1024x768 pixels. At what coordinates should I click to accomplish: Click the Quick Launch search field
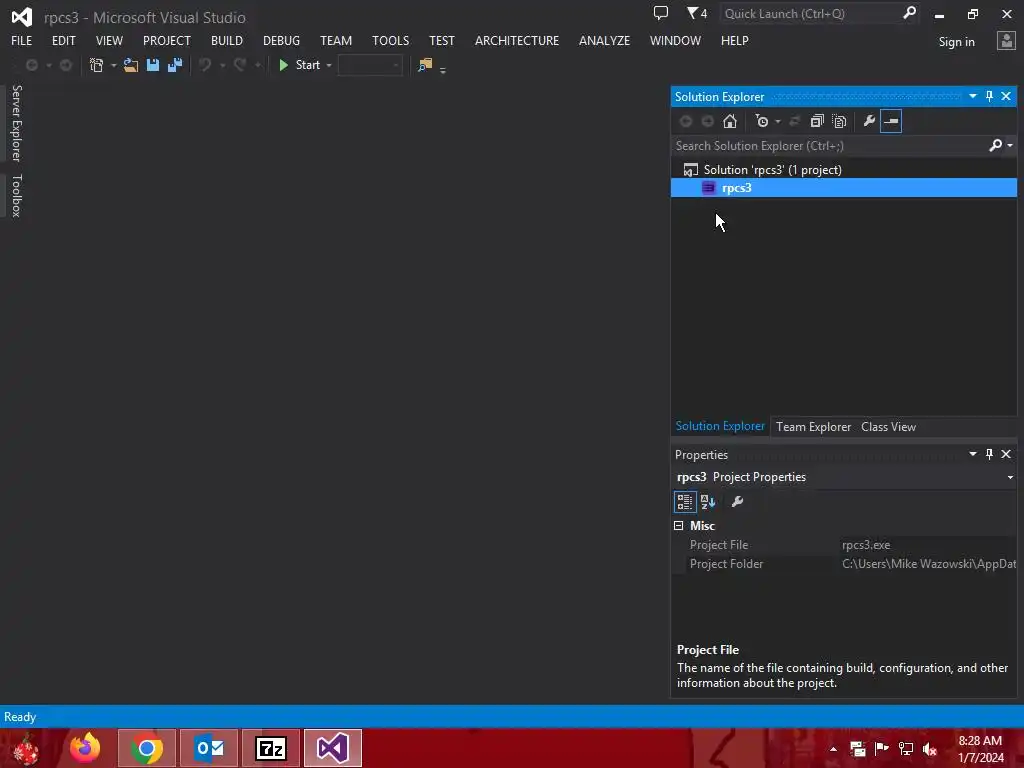pyautogui.click(x=811, y=14)
